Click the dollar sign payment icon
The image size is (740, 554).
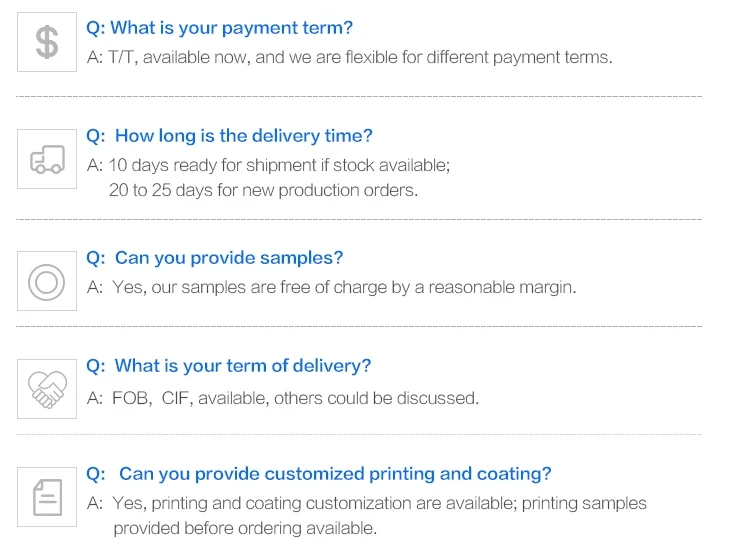47,43
